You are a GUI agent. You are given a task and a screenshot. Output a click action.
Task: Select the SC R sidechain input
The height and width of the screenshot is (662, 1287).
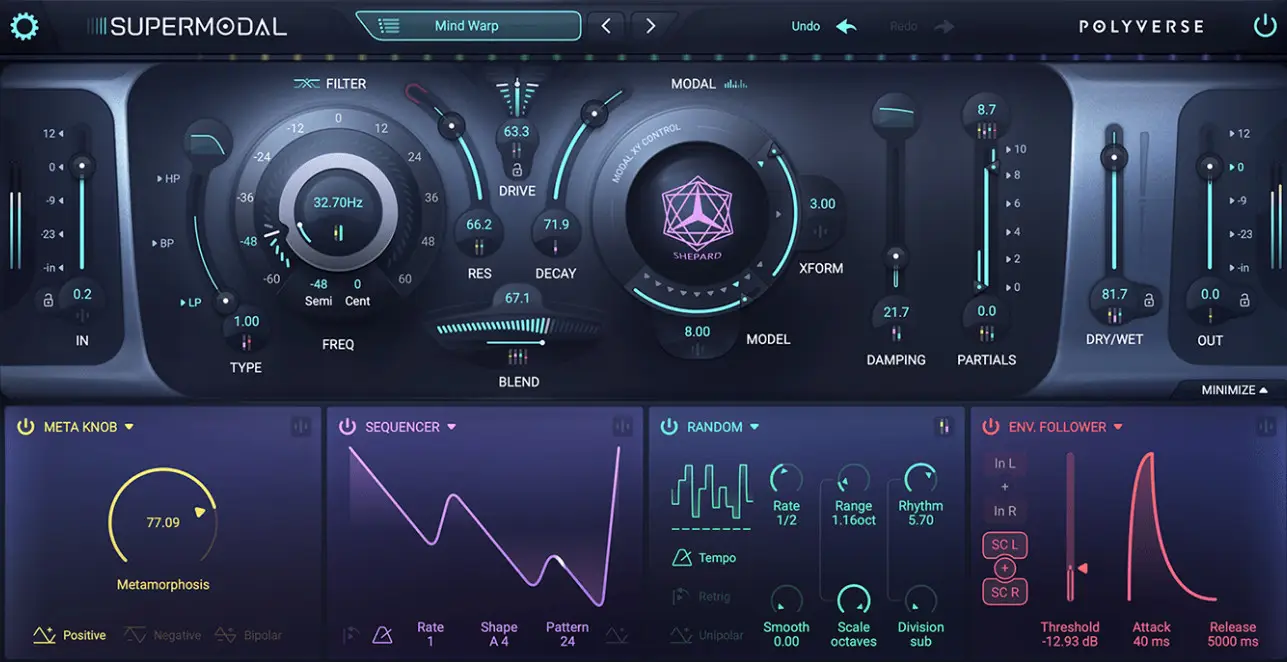(x=1005, y=591)
